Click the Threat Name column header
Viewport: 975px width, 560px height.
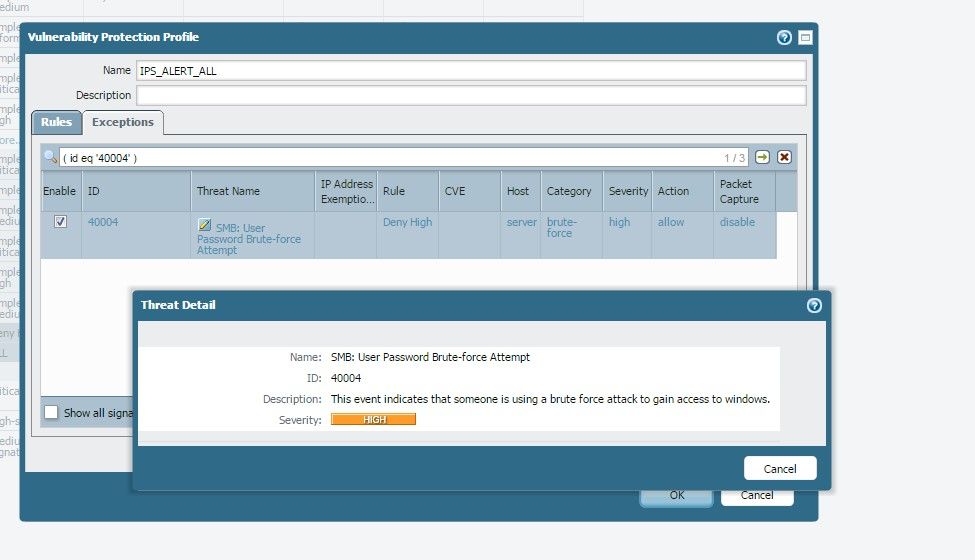(x=228, y=191)
